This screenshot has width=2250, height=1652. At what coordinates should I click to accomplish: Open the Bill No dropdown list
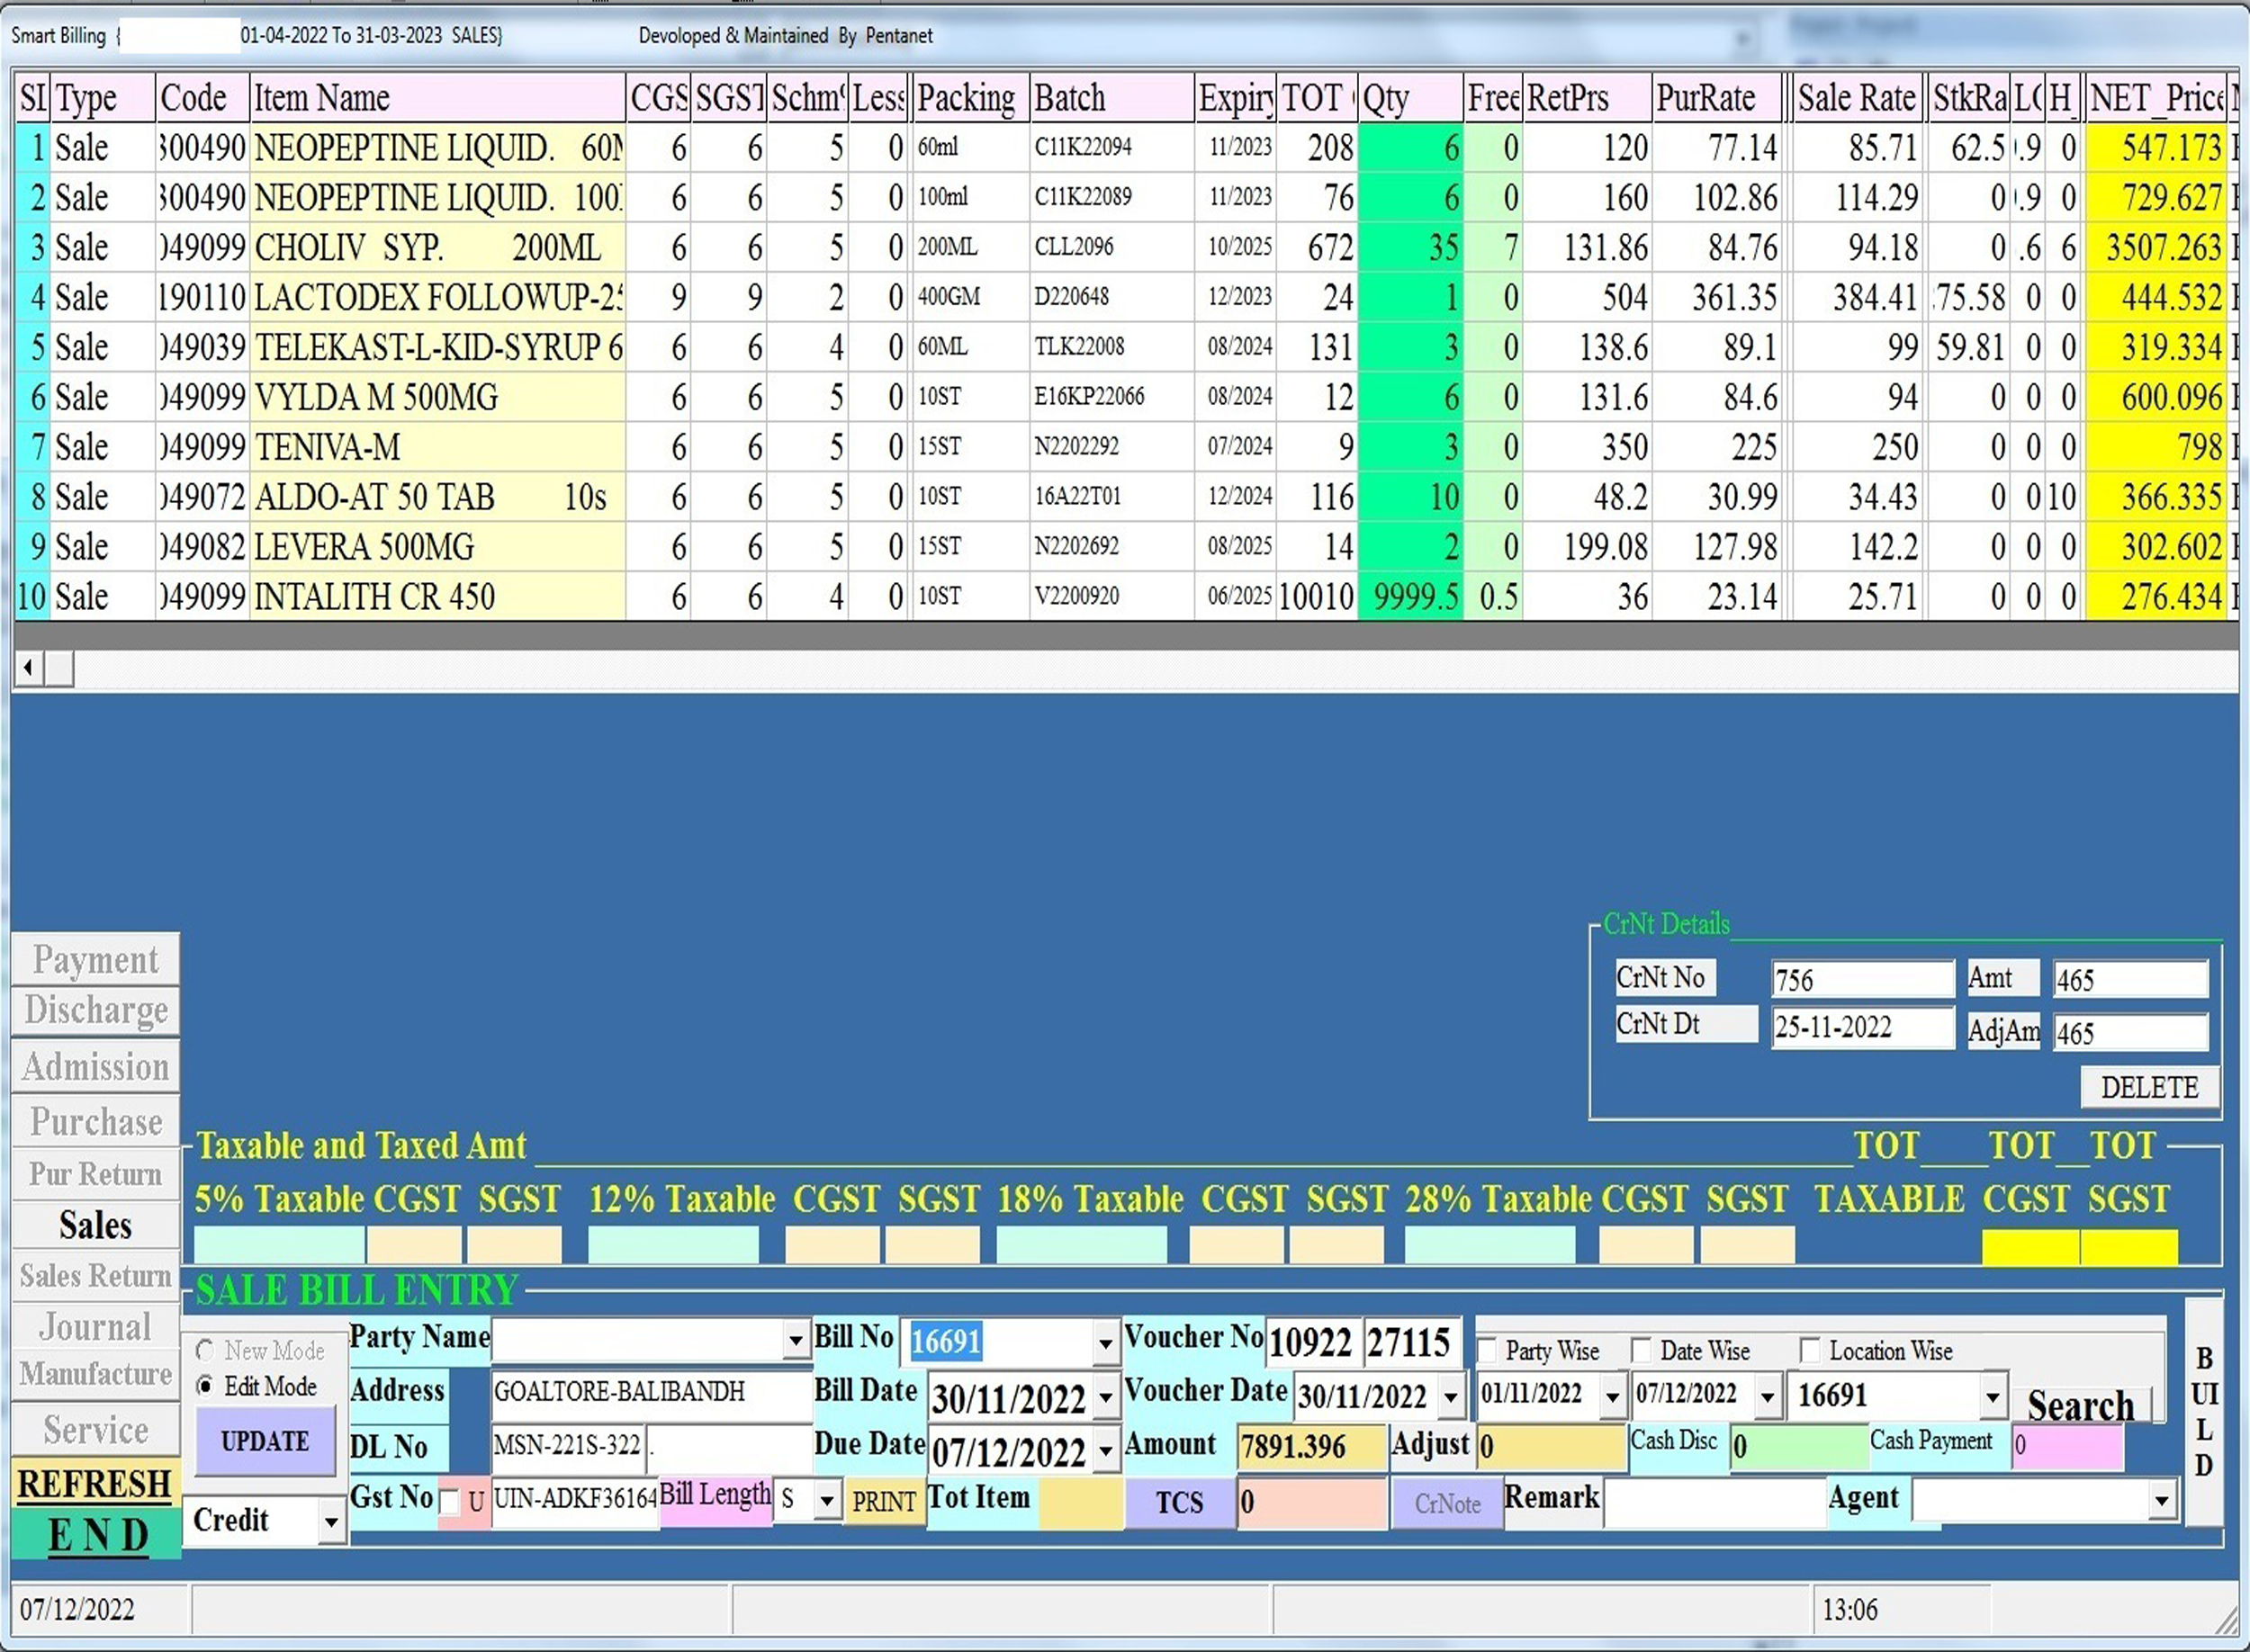tap(1105, 1343)
